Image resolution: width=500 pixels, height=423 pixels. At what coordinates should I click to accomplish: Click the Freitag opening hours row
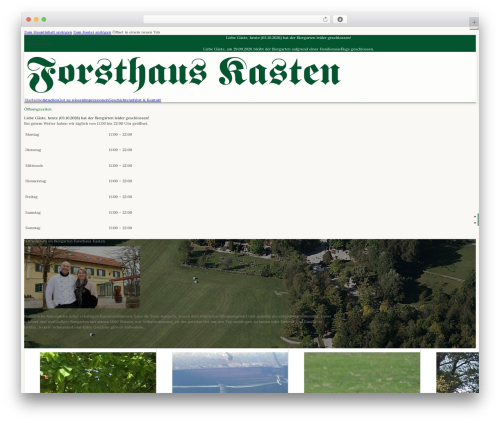point(79,197)
